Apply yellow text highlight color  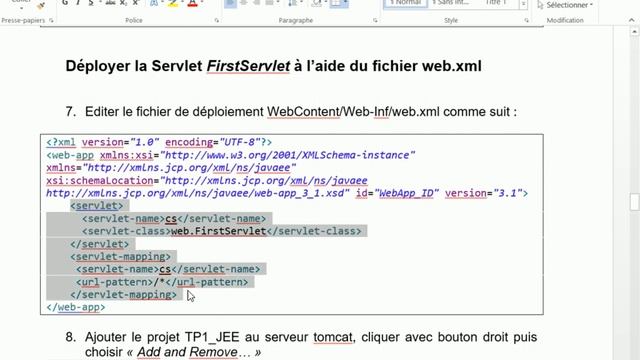click(173, 4)
